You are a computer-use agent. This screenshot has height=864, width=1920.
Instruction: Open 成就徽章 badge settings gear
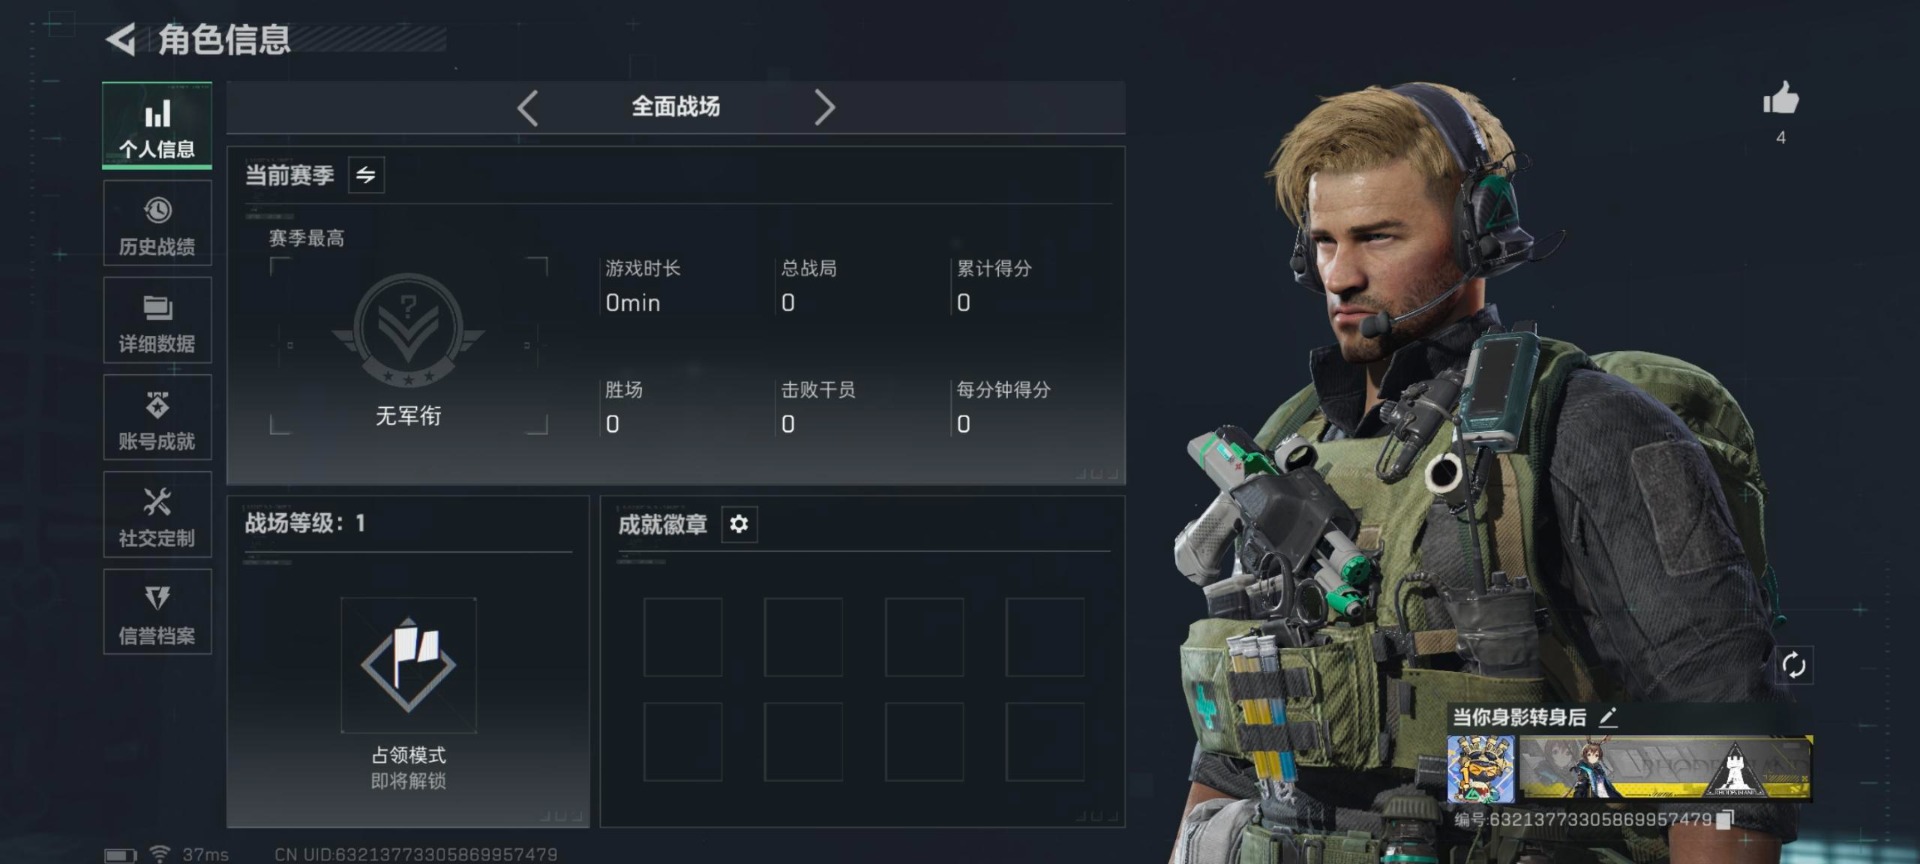[x=739, y=524]
